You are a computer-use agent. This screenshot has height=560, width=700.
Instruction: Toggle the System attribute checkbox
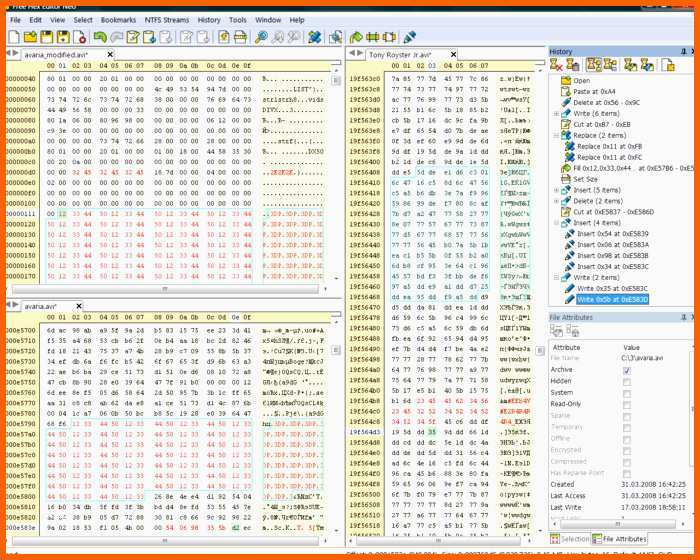pyautogui.click(x=627, y=393)
